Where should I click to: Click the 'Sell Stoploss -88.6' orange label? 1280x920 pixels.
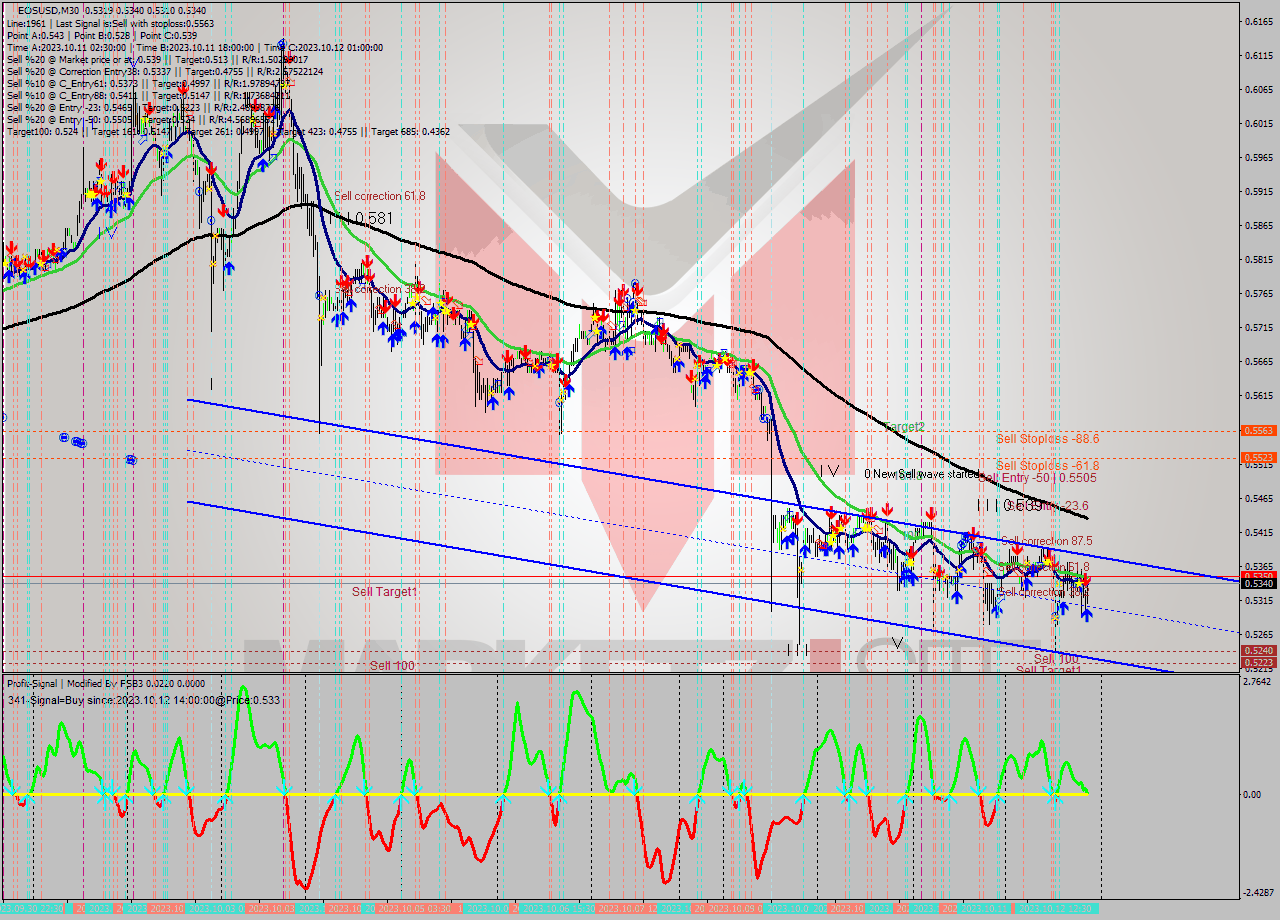[1047, 438]
